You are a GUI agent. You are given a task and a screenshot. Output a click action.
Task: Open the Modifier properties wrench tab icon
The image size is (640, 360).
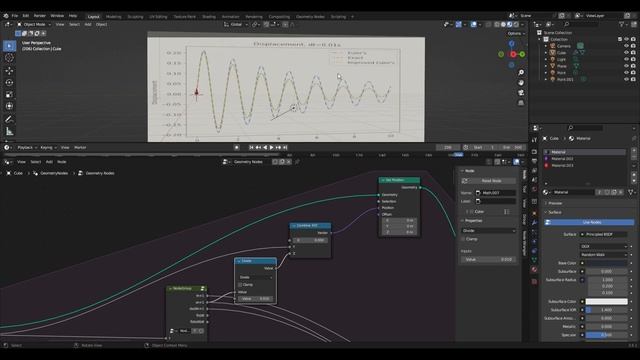(534, 222)
